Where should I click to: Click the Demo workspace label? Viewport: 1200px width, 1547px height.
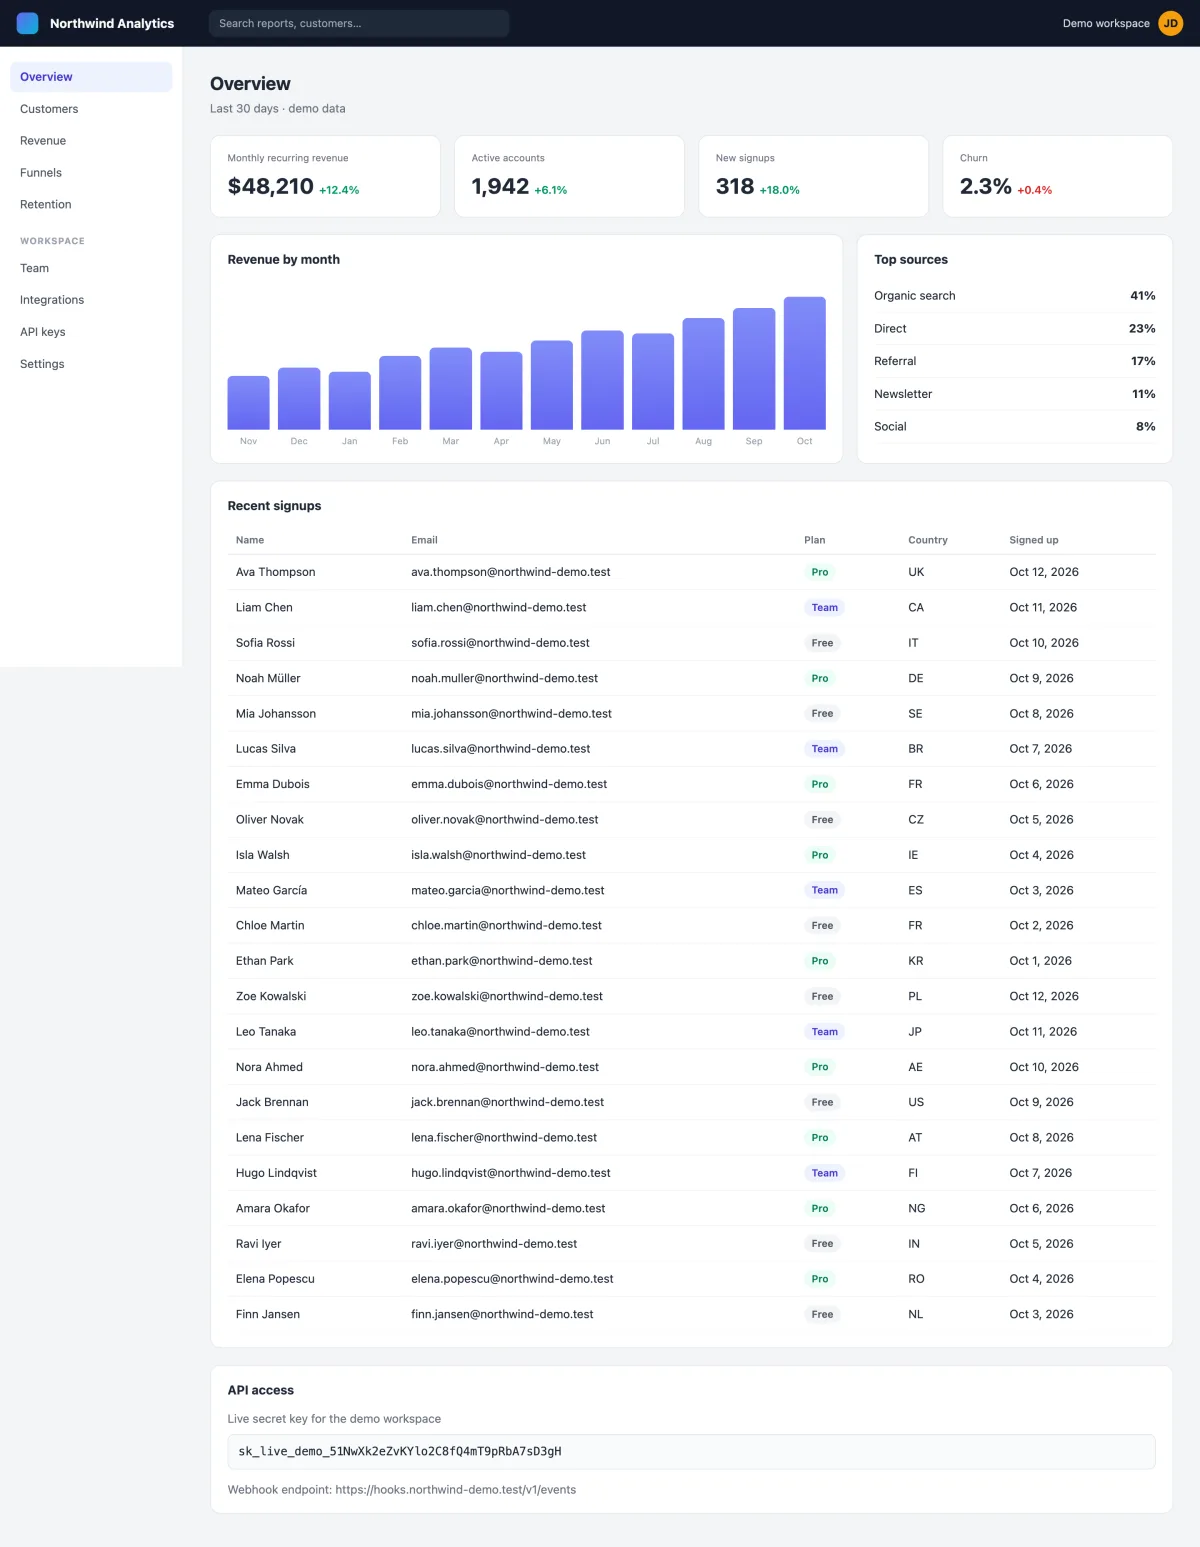(1106, 23)
